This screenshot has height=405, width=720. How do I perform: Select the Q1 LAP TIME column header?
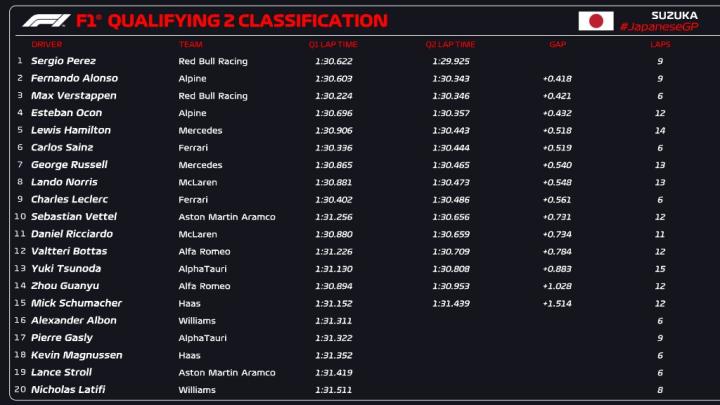[333, 45]
